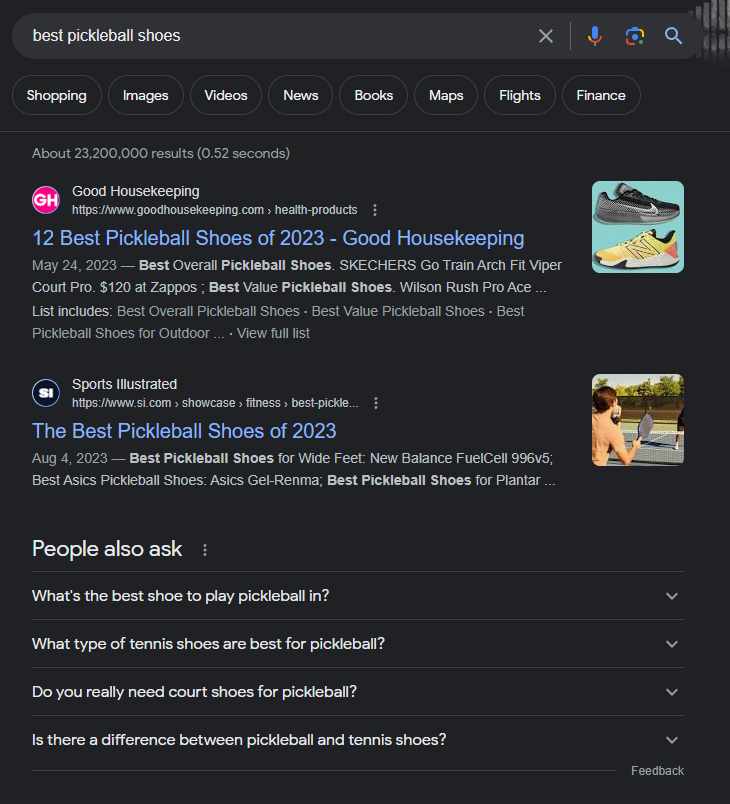Expand 'Do you really need court shoes for pickleball?'
Screen dimensions: 730x804
[358, 692]
